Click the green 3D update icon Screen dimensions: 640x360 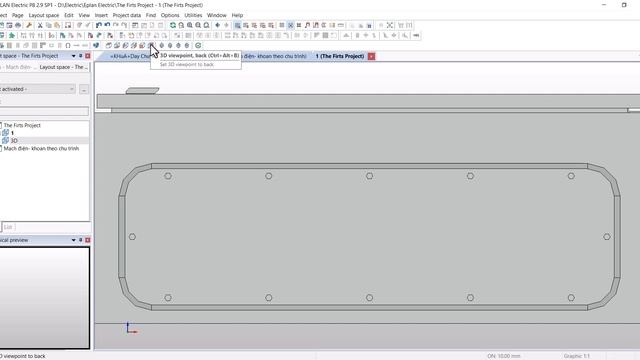point(198,45)
